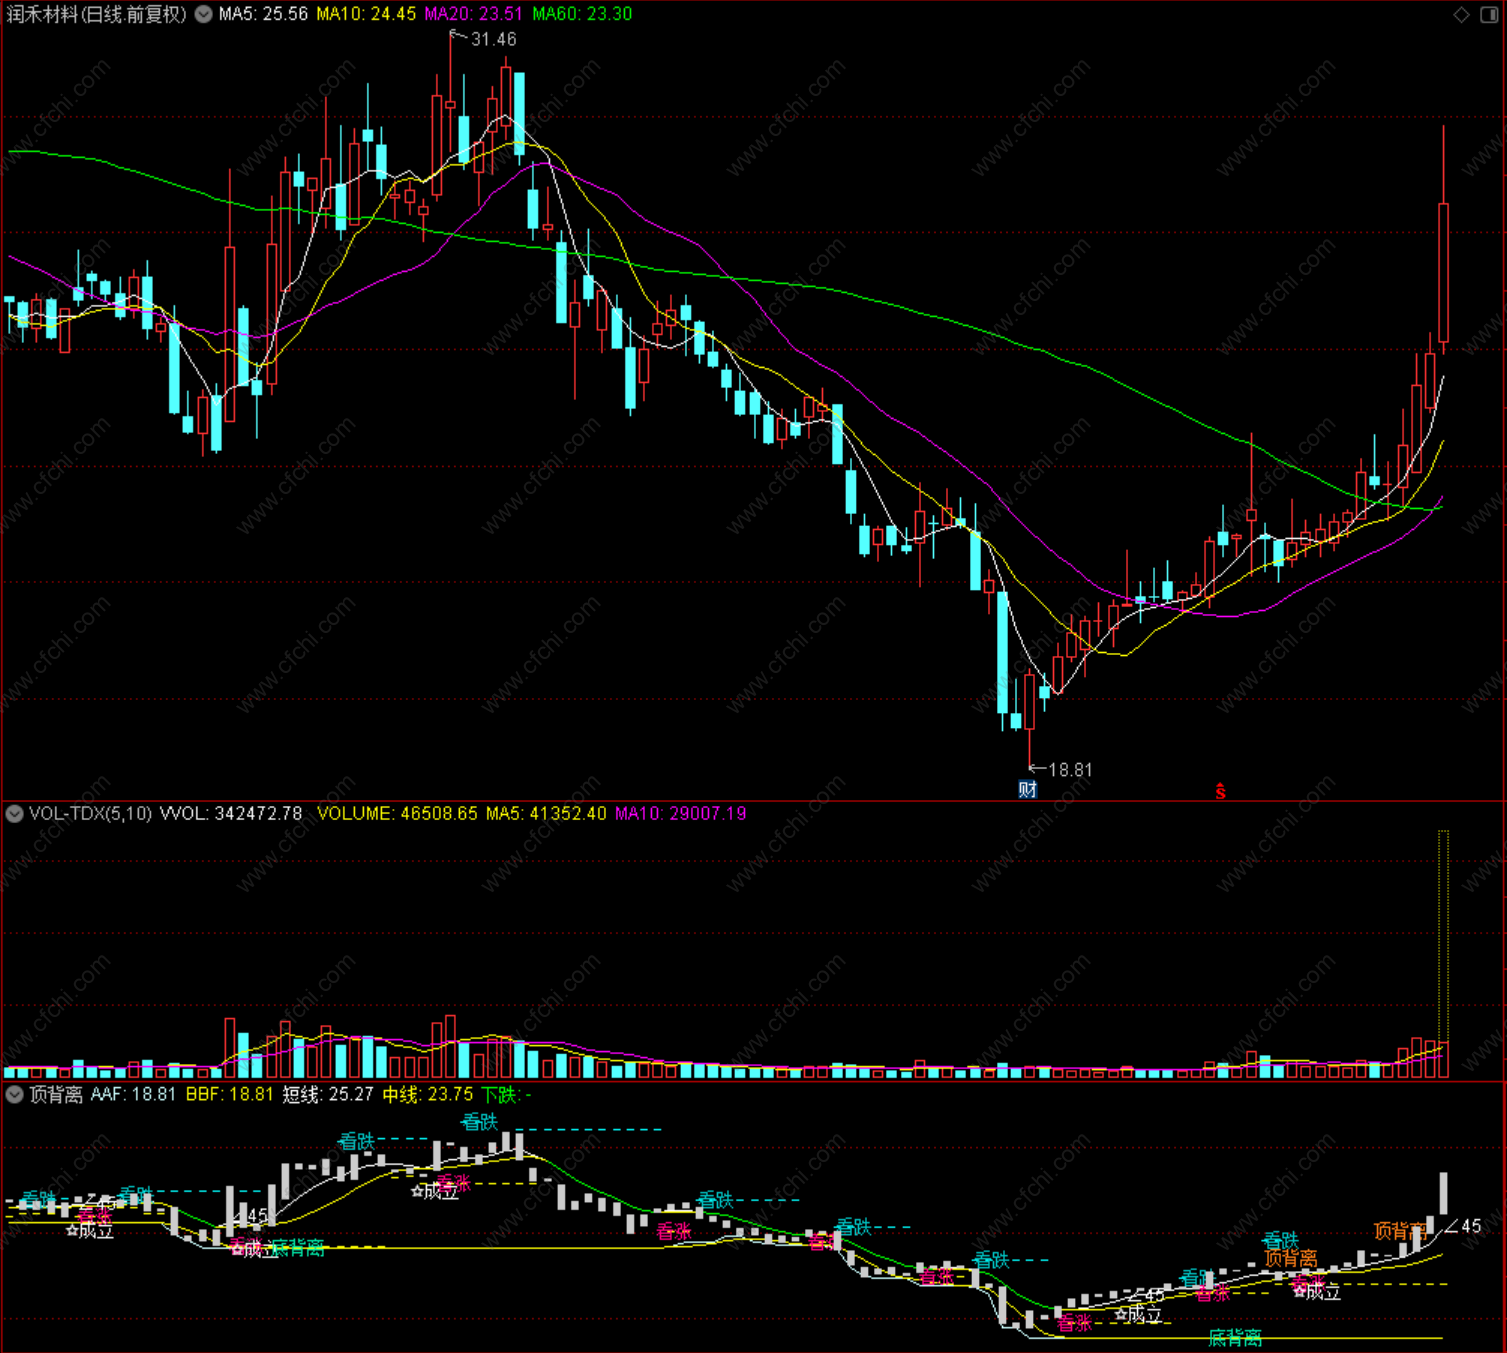Click the VOLUME: 46508.65 value
The image size is (1507, 1353).
click(x=397, y=814)
